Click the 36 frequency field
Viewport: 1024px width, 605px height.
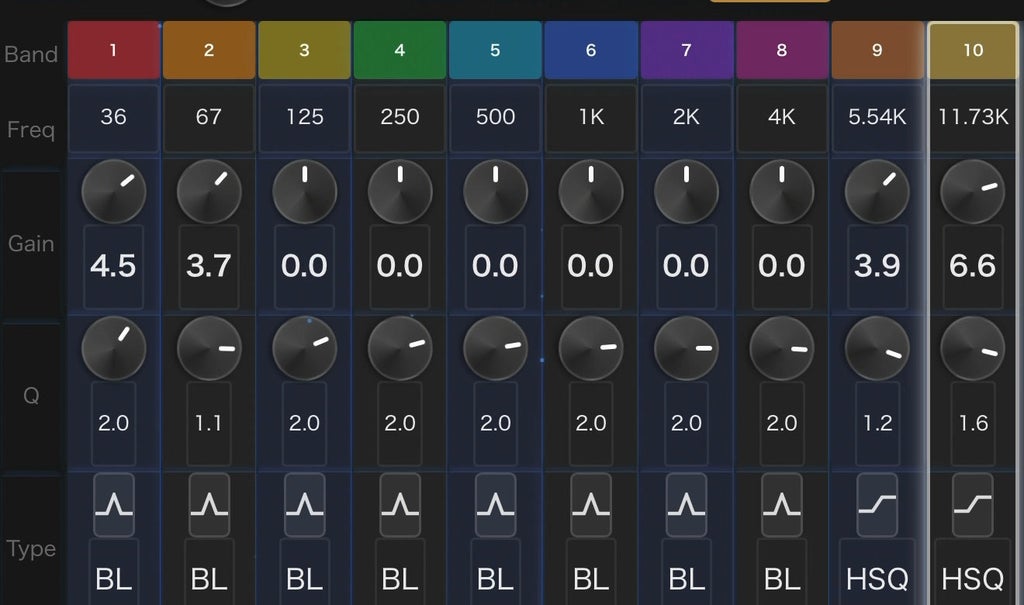[114, 118]
